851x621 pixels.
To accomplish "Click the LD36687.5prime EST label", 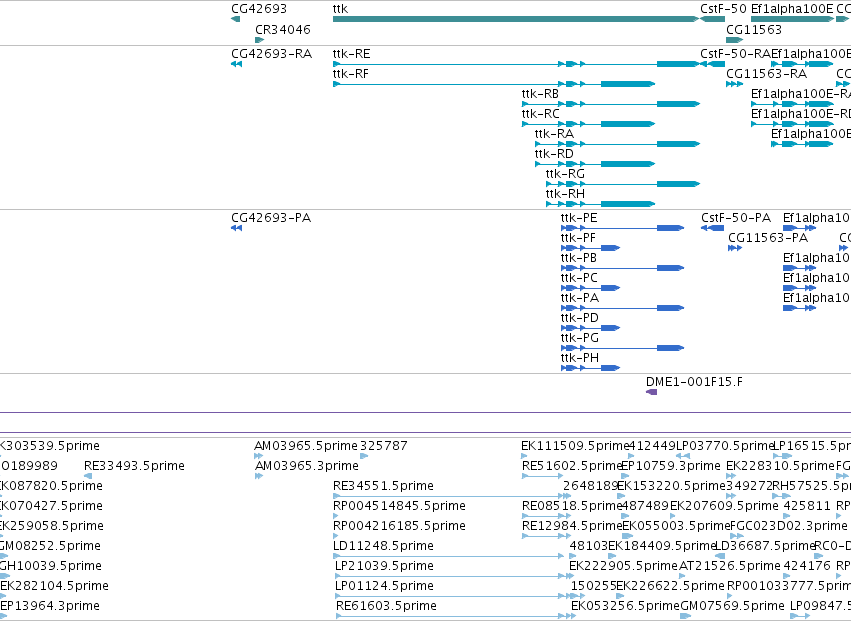I will click(766, 546).
